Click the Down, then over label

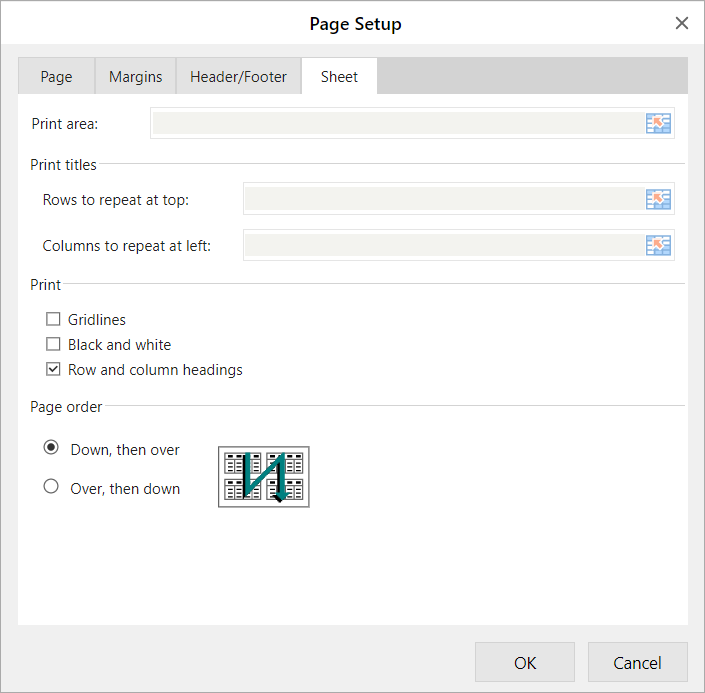(x=125, y=450)
